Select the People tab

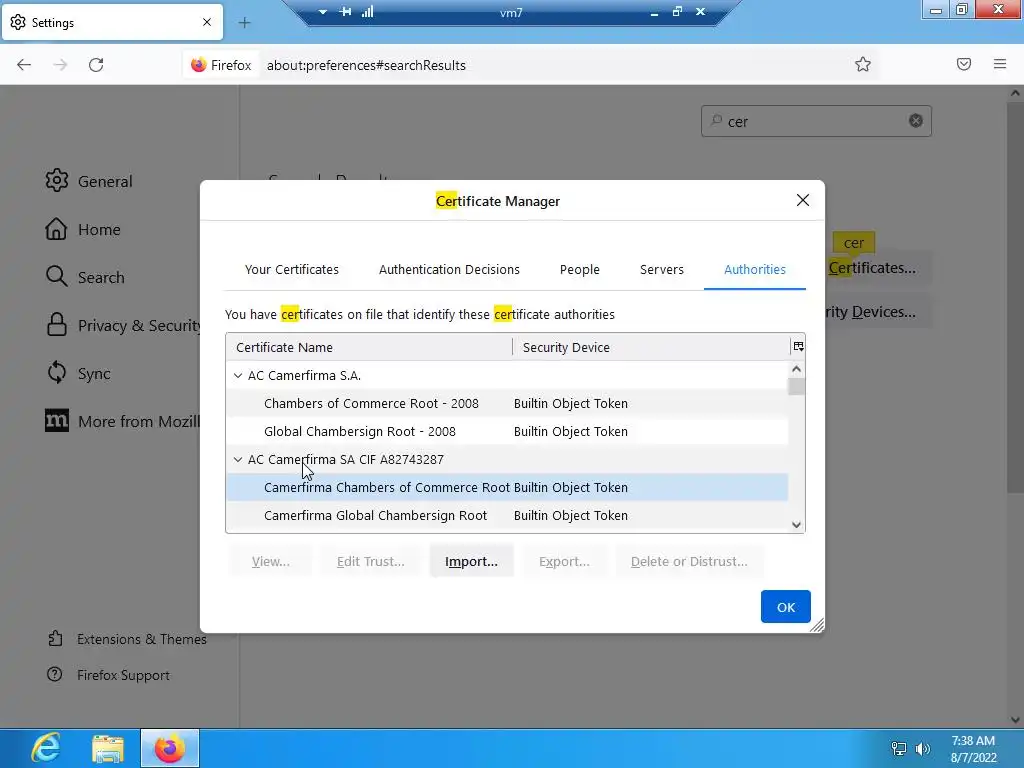[579, 269]
